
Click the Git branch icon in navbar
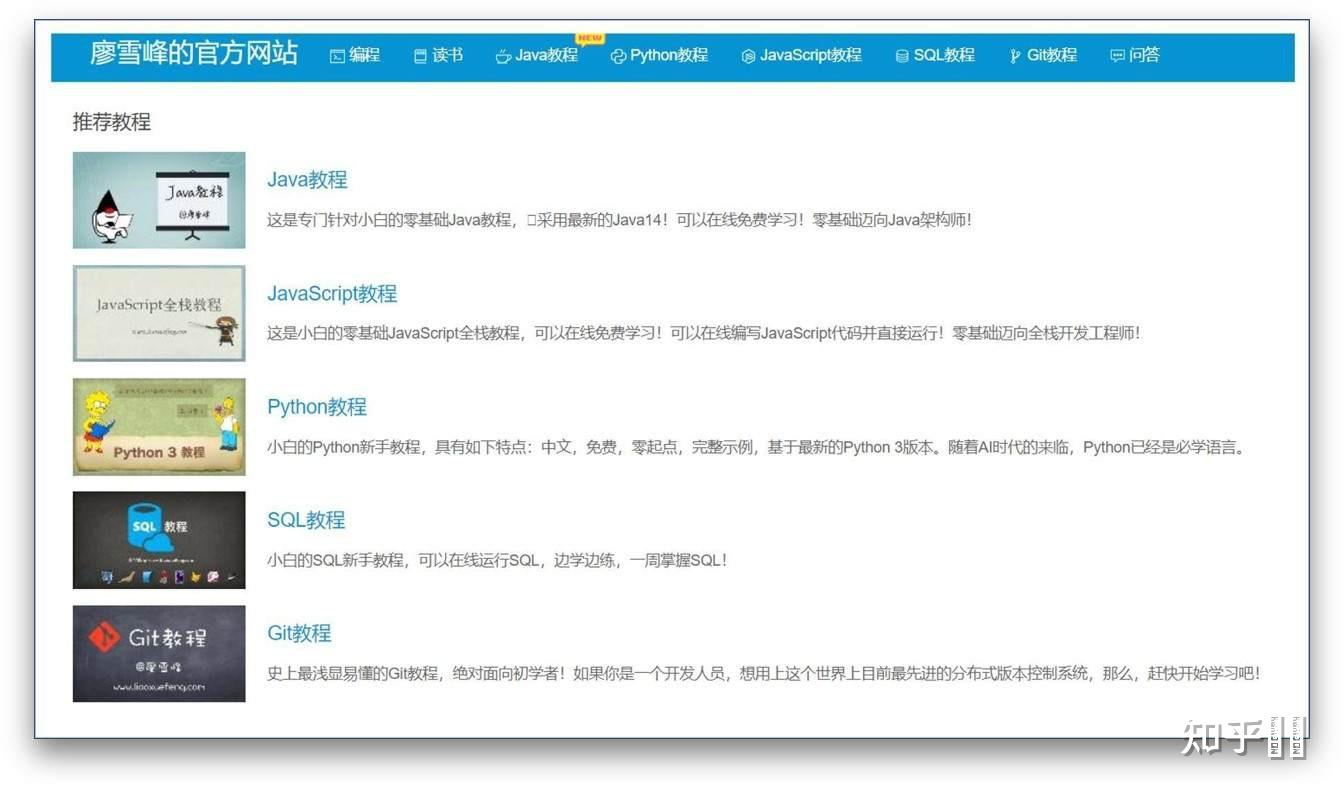[1012, 55]
